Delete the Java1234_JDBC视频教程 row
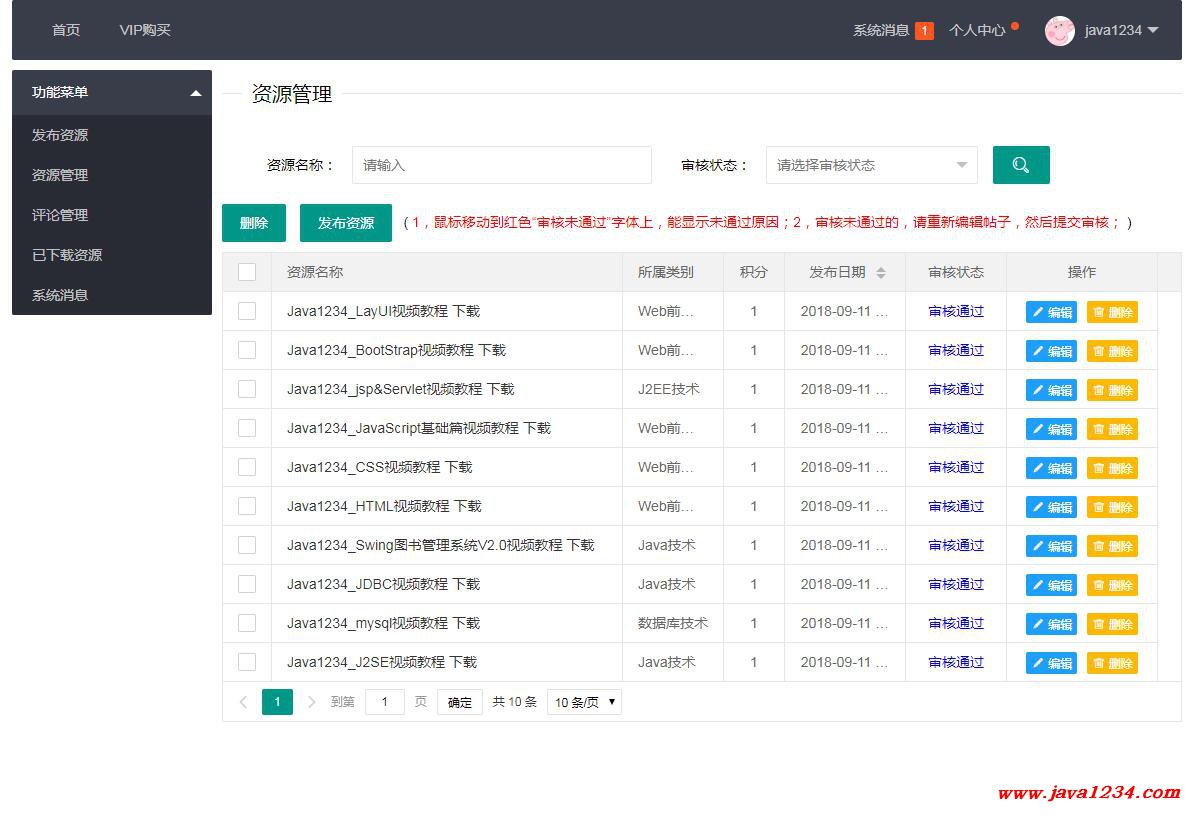This screenshot has width=1195, height=816. point(1112,584)
